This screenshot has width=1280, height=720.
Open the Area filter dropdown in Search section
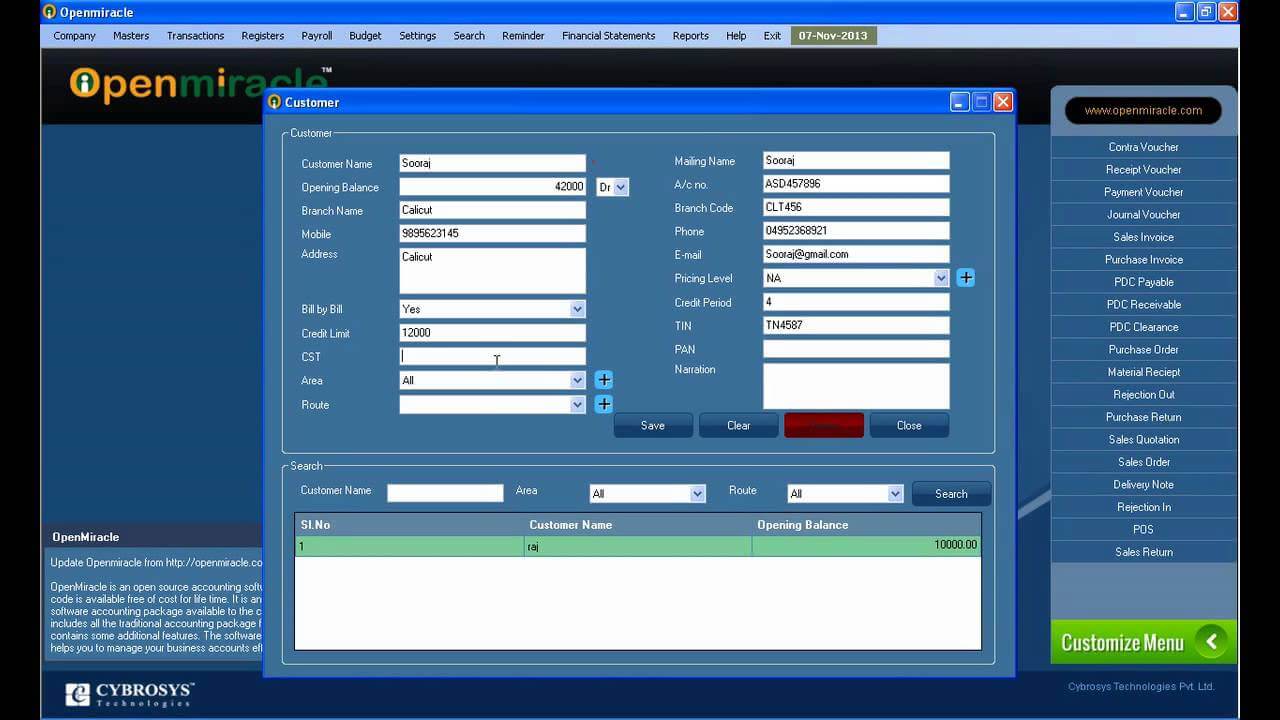click(x=697, y=494)
